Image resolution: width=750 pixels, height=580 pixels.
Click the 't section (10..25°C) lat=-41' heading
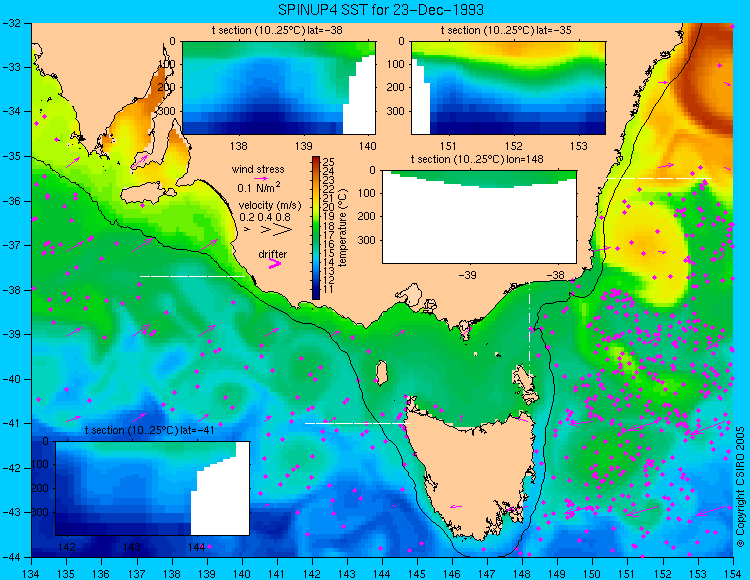tap(149, 430)
